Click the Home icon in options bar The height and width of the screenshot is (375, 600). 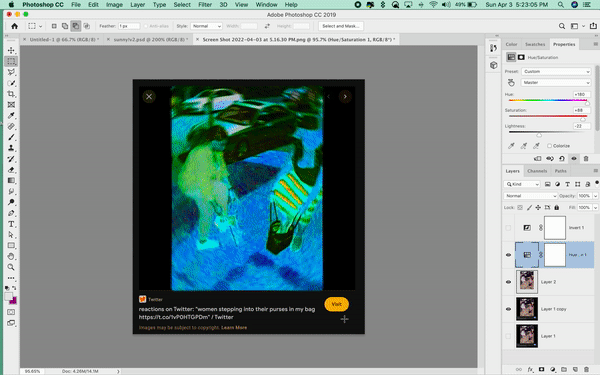(x=15, y=26)
